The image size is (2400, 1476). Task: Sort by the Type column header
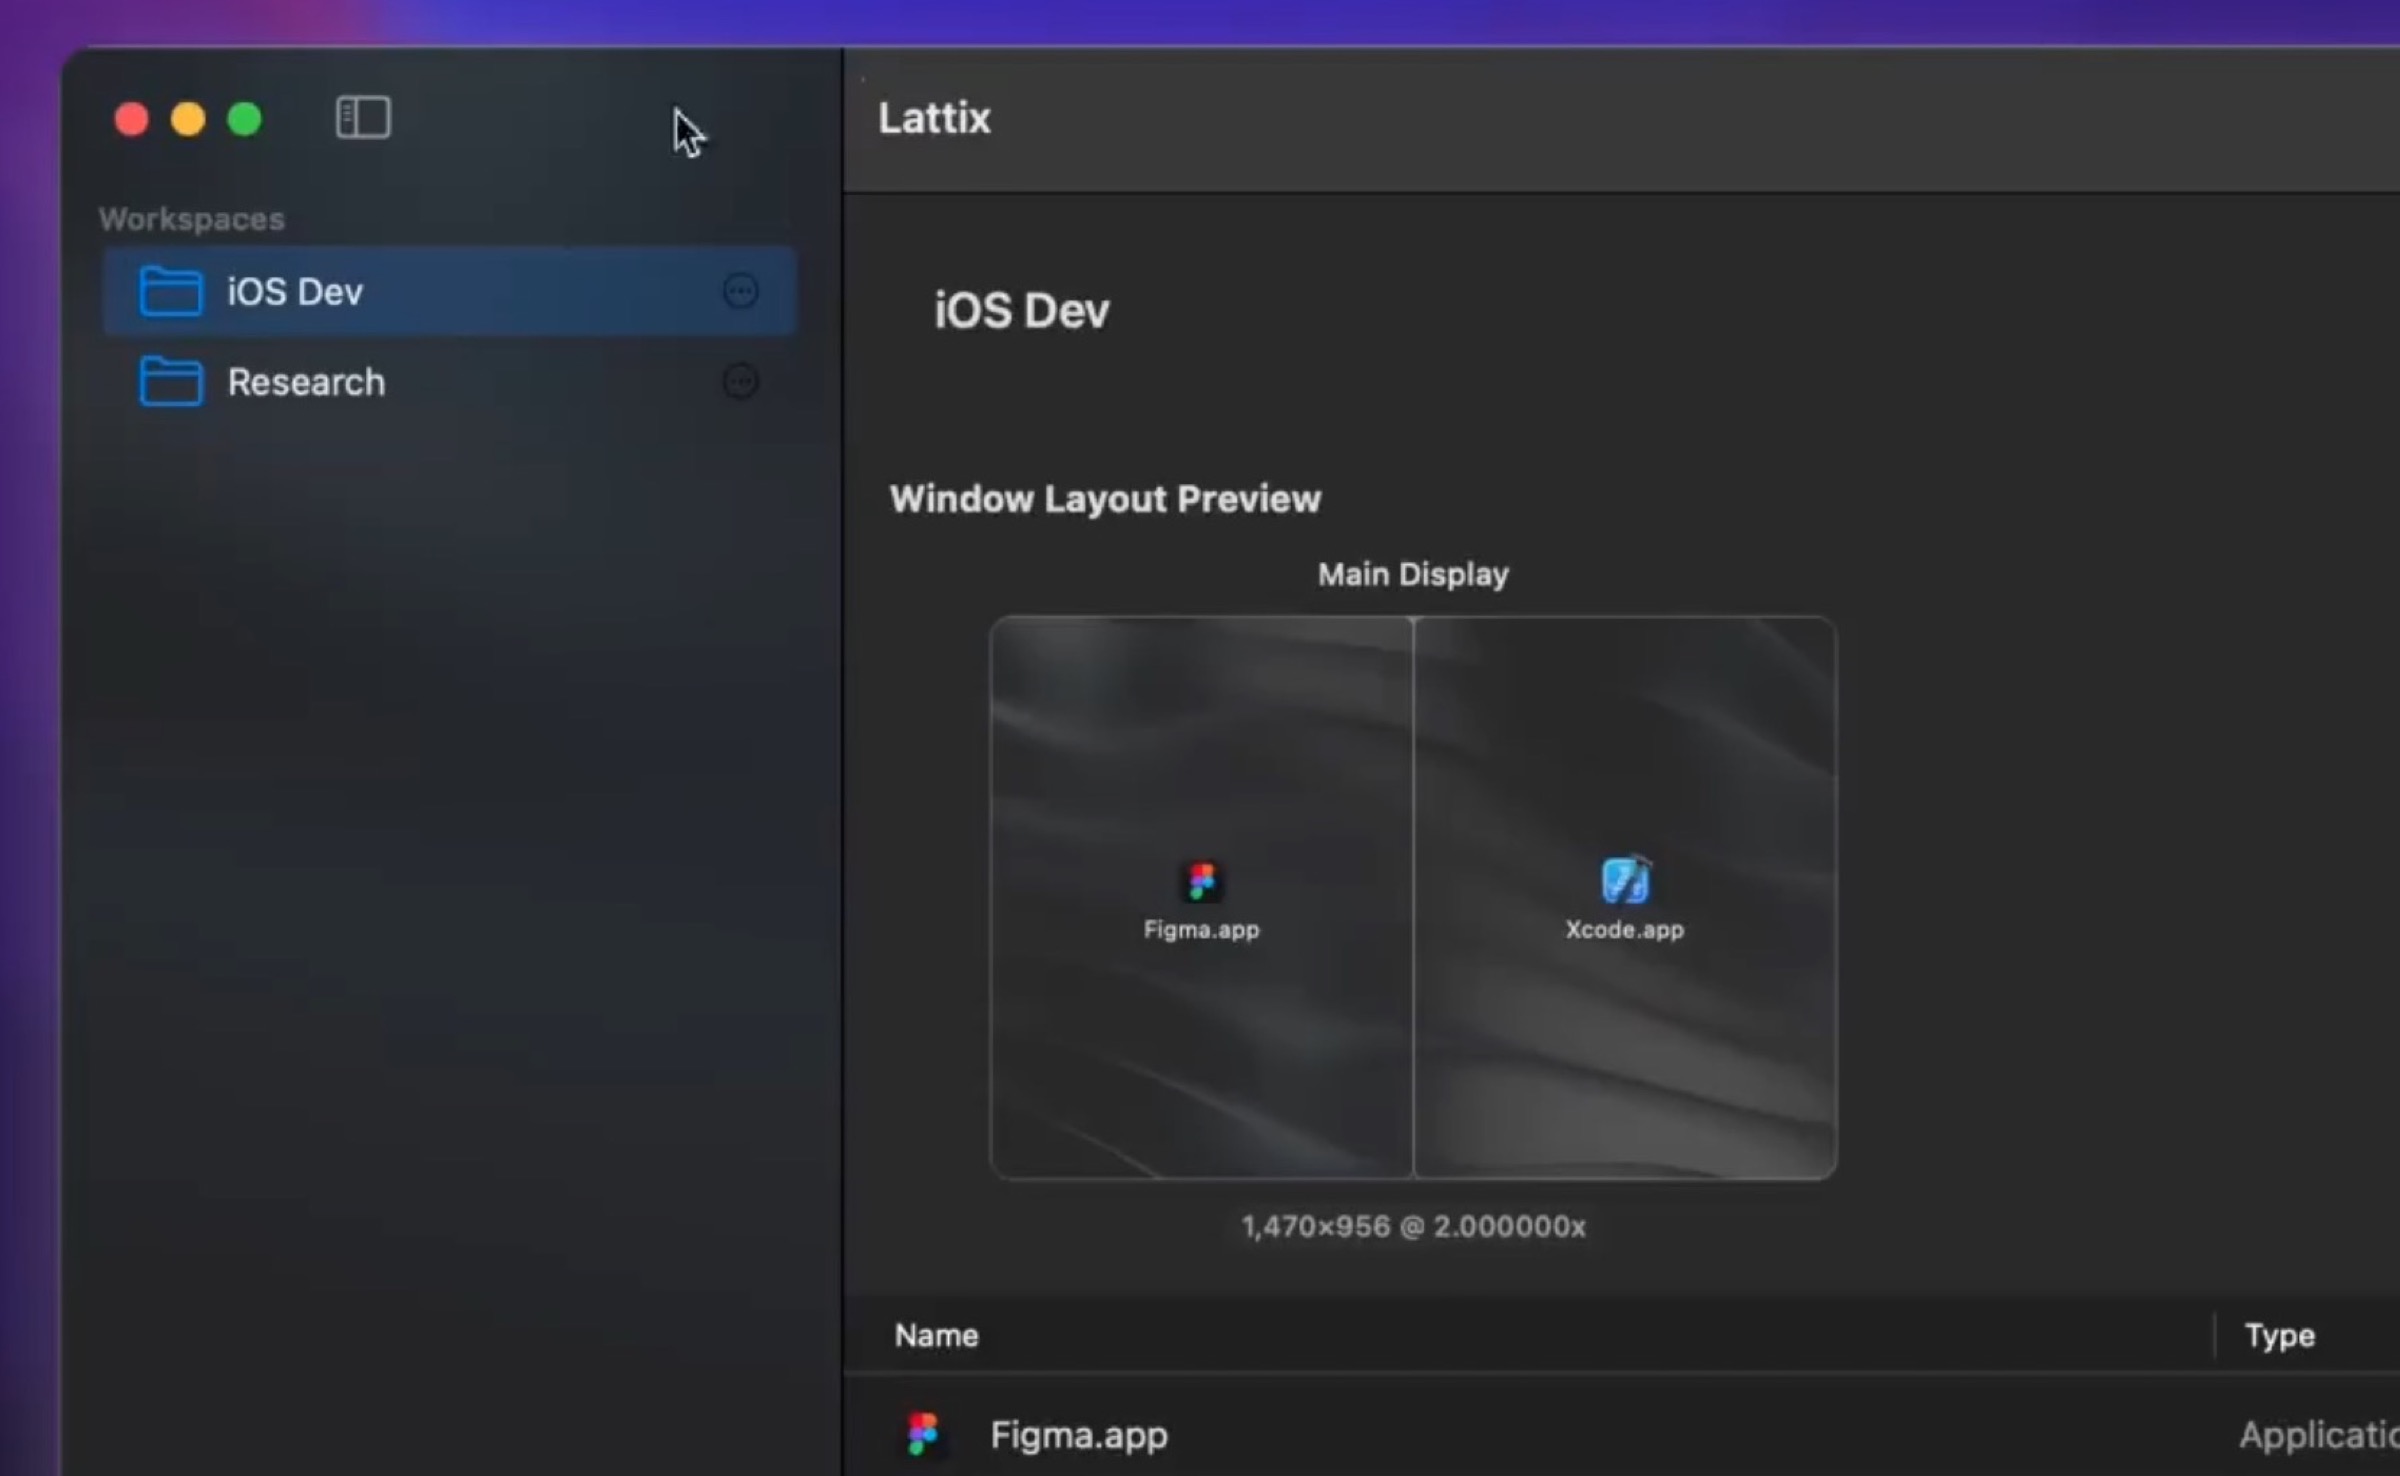point(2279,1336)
